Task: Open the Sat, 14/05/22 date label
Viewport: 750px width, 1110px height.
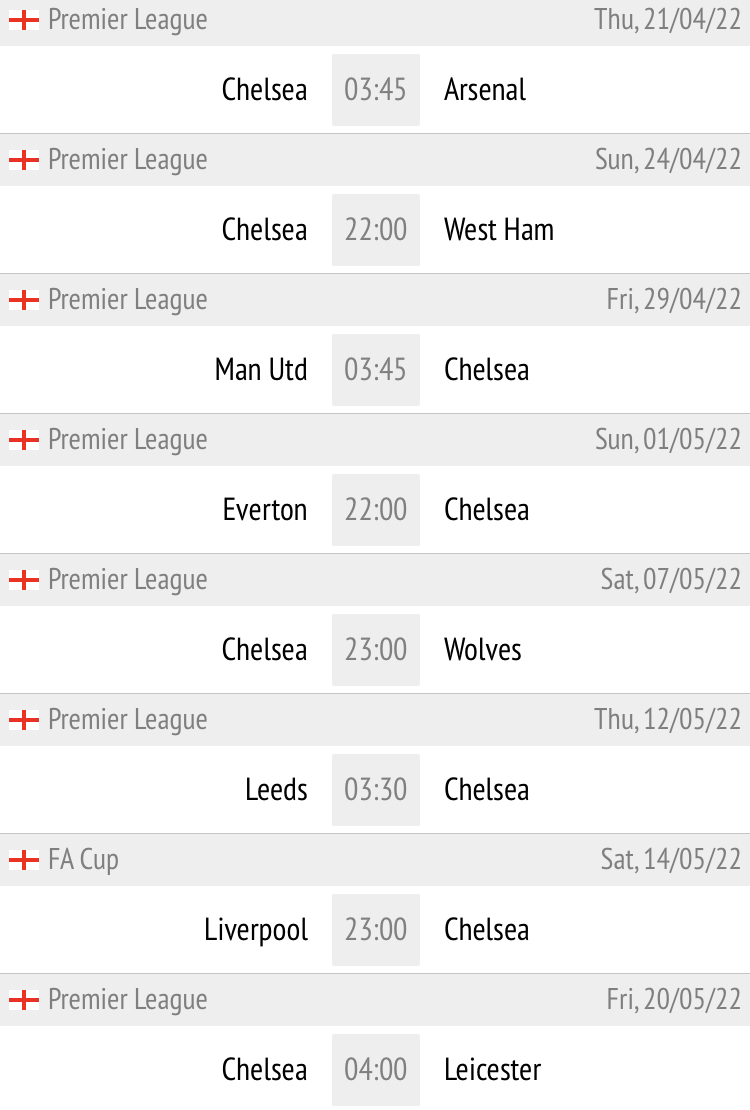Action: tap(671, 860)
